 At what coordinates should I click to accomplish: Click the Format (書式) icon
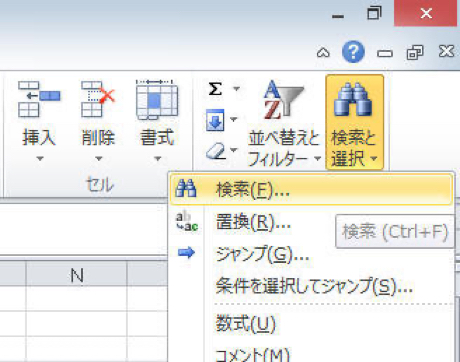(157, 99)
